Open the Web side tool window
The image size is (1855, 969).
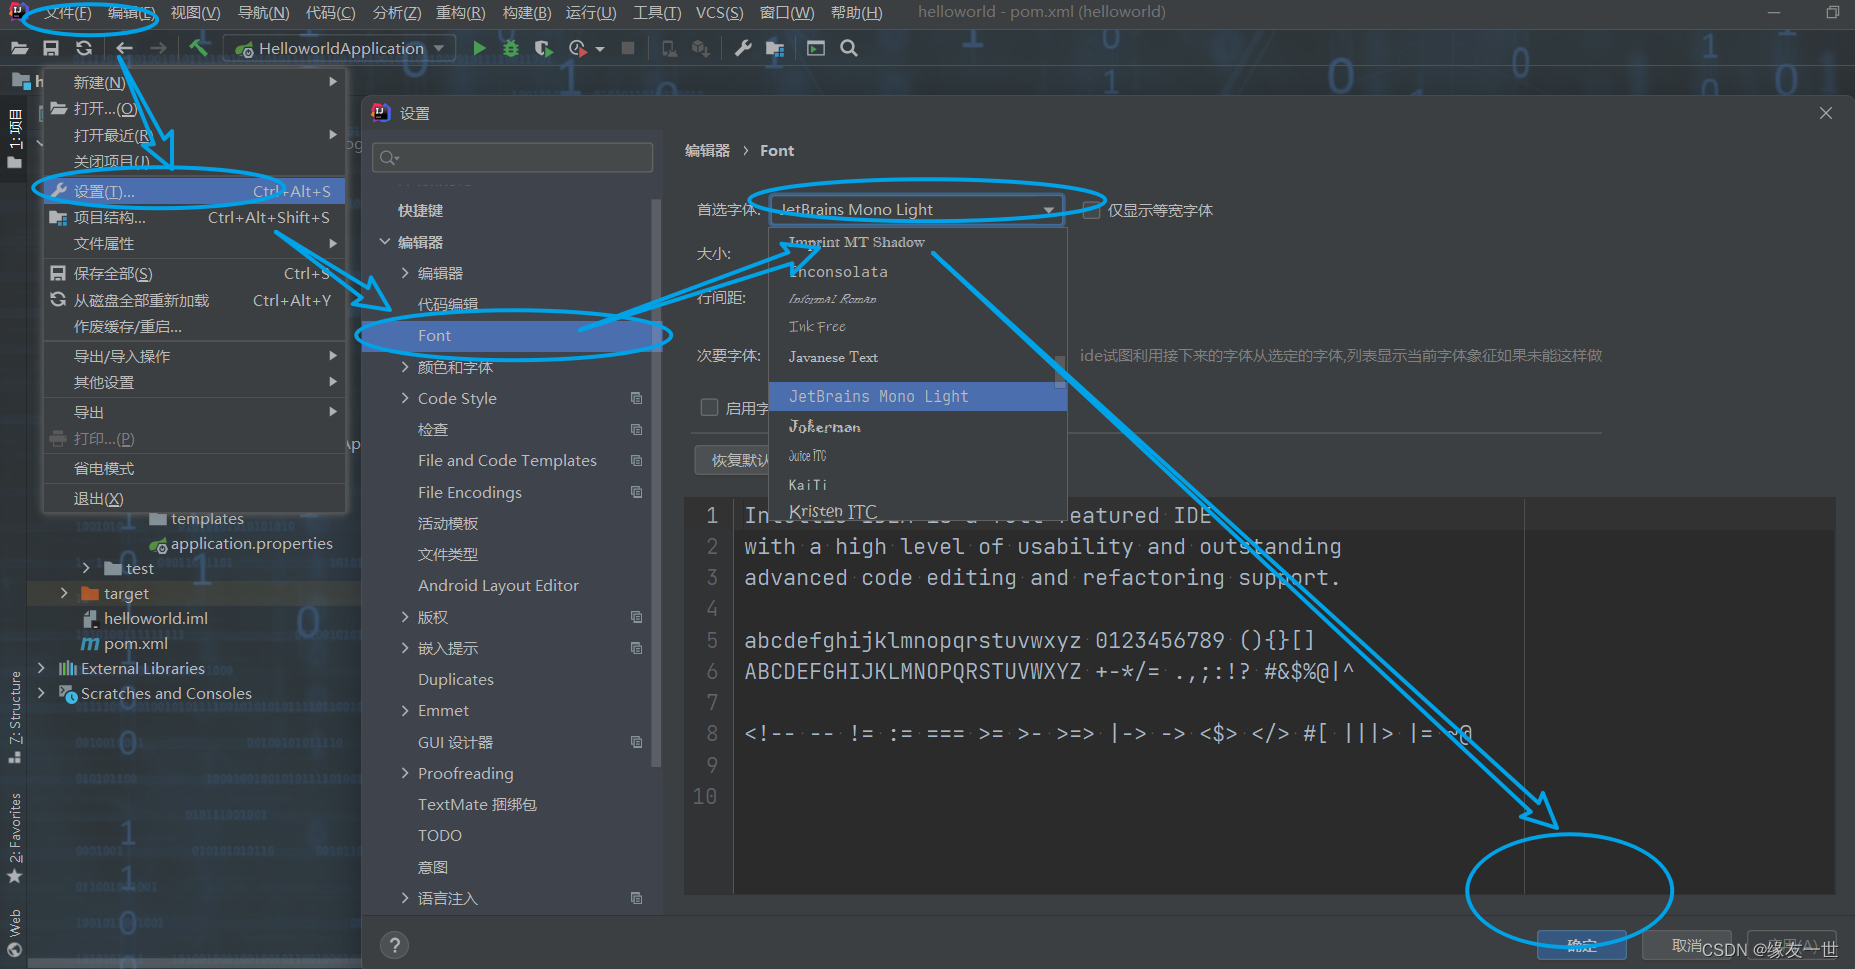point(15,932)
